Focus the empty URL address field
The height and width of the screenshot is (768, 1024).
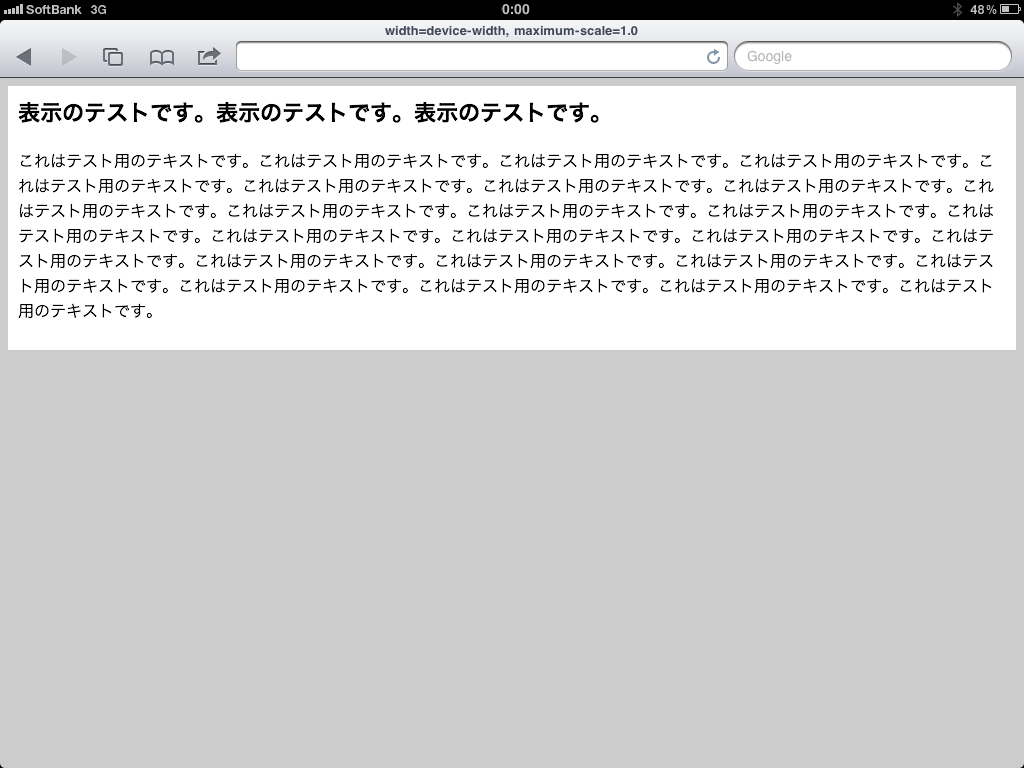[482, 56]
